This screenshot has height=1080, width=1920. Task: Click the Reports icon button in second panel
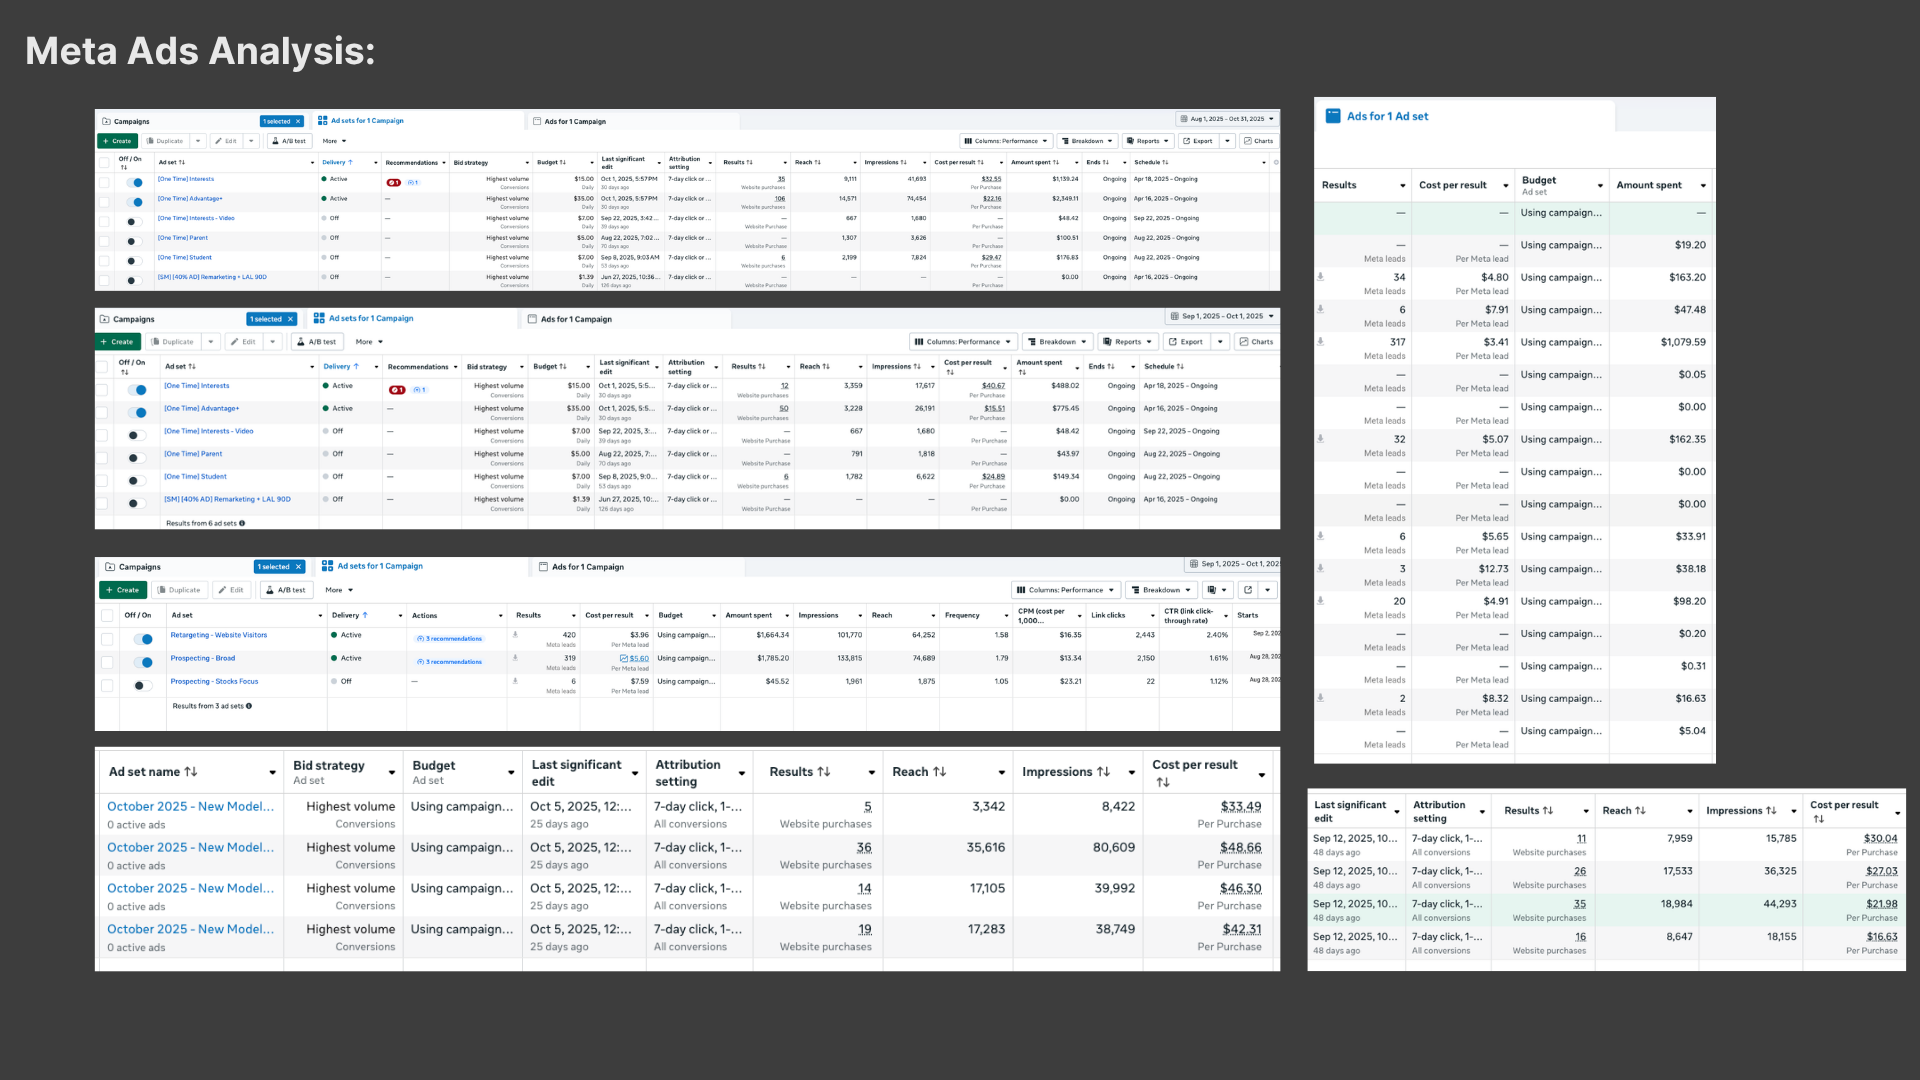(x=1126, y=342)
